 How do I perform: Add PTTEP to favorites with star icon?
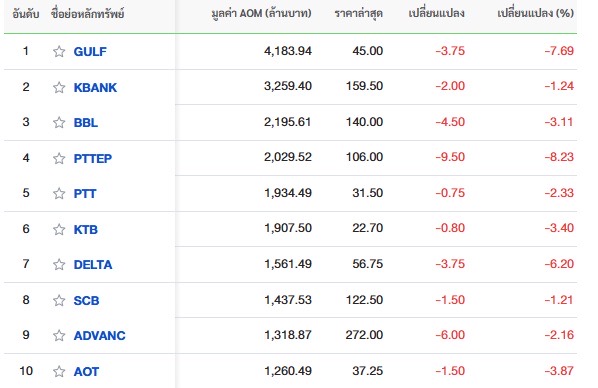[59, 158]
